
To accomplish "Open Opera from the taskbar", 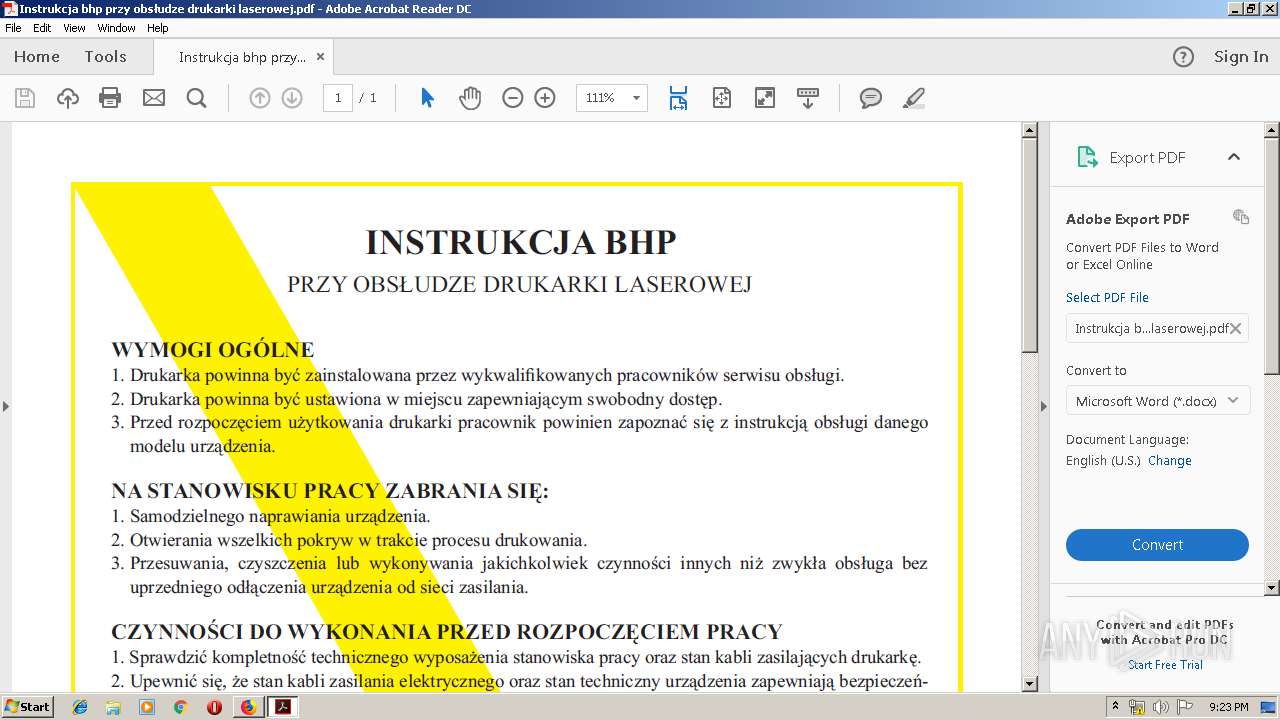I will pyautogui.click(x=214, y=707).
